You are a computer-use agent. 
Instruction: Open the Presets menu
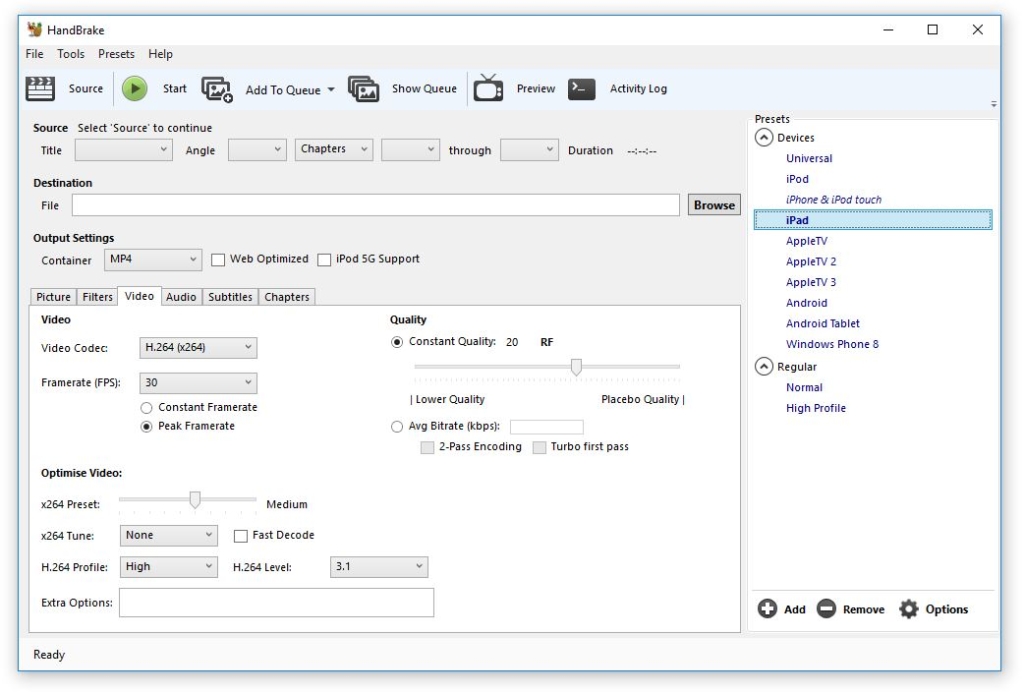coord(116,54)
